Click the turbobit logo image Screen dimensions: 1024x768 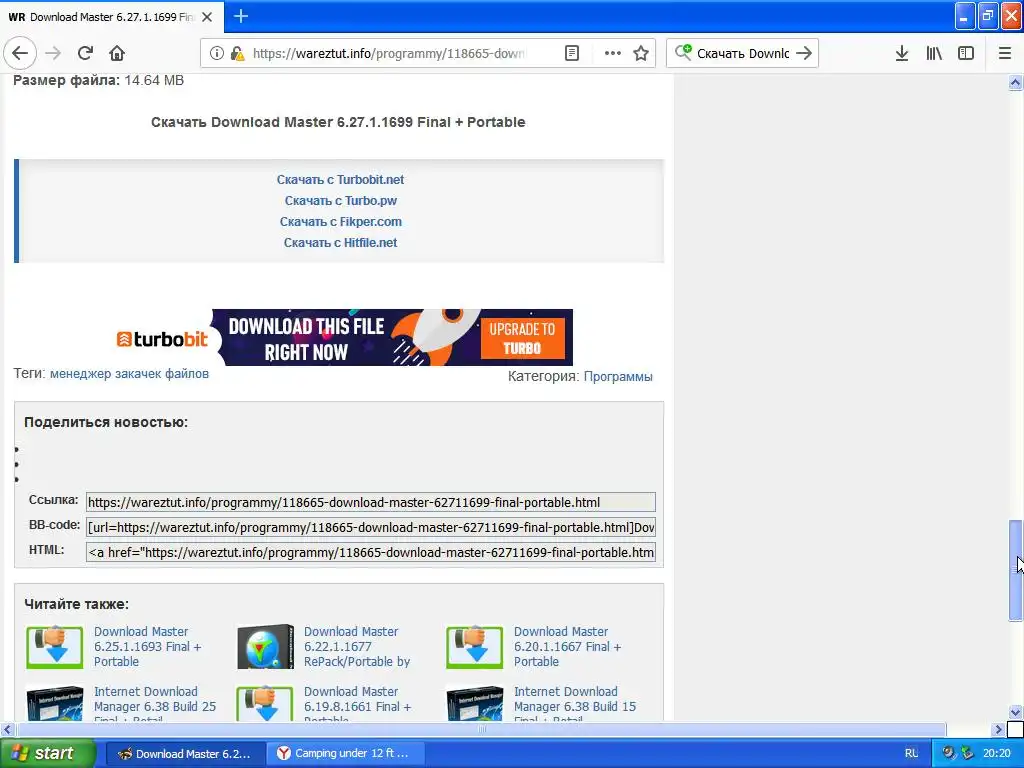[x=162, y=339]
